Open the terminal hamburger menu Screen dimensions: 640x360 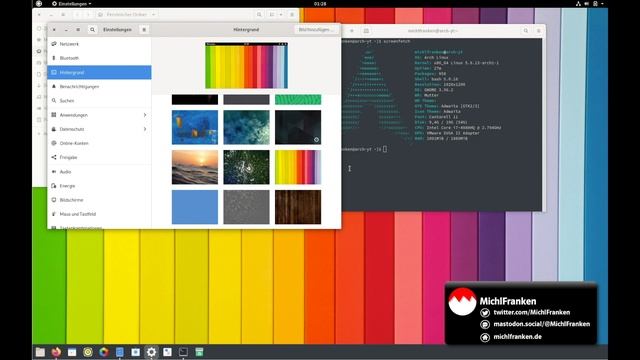(x=538, y=31)
